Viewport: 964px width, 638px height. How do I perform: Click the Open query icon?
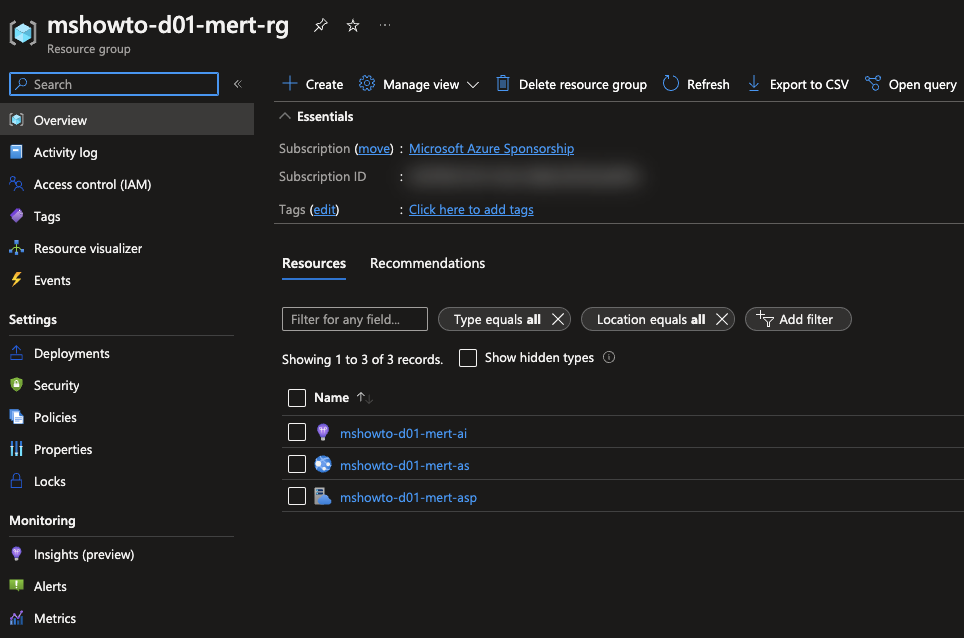tap(873, 84)
